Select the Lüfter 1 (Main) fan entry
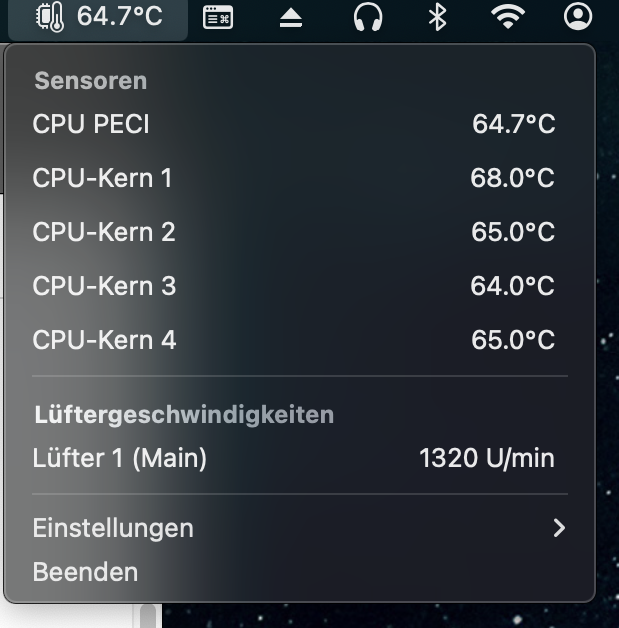This screenshot has height=628, width=619. (x=120, y=459)
